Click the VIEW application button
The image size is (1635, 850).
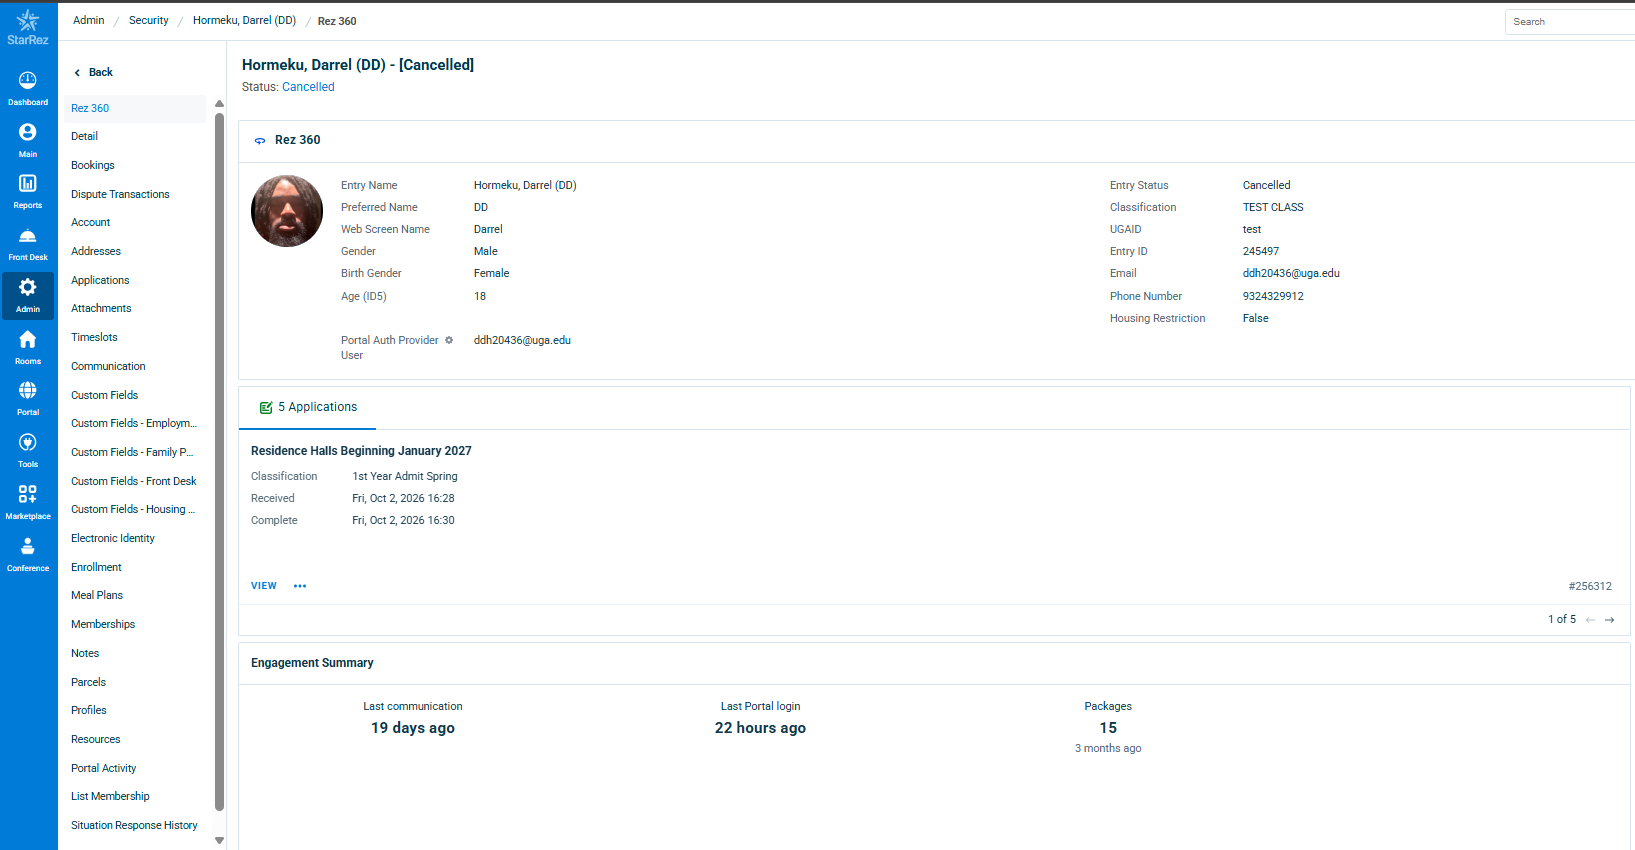tap(264, 586)
